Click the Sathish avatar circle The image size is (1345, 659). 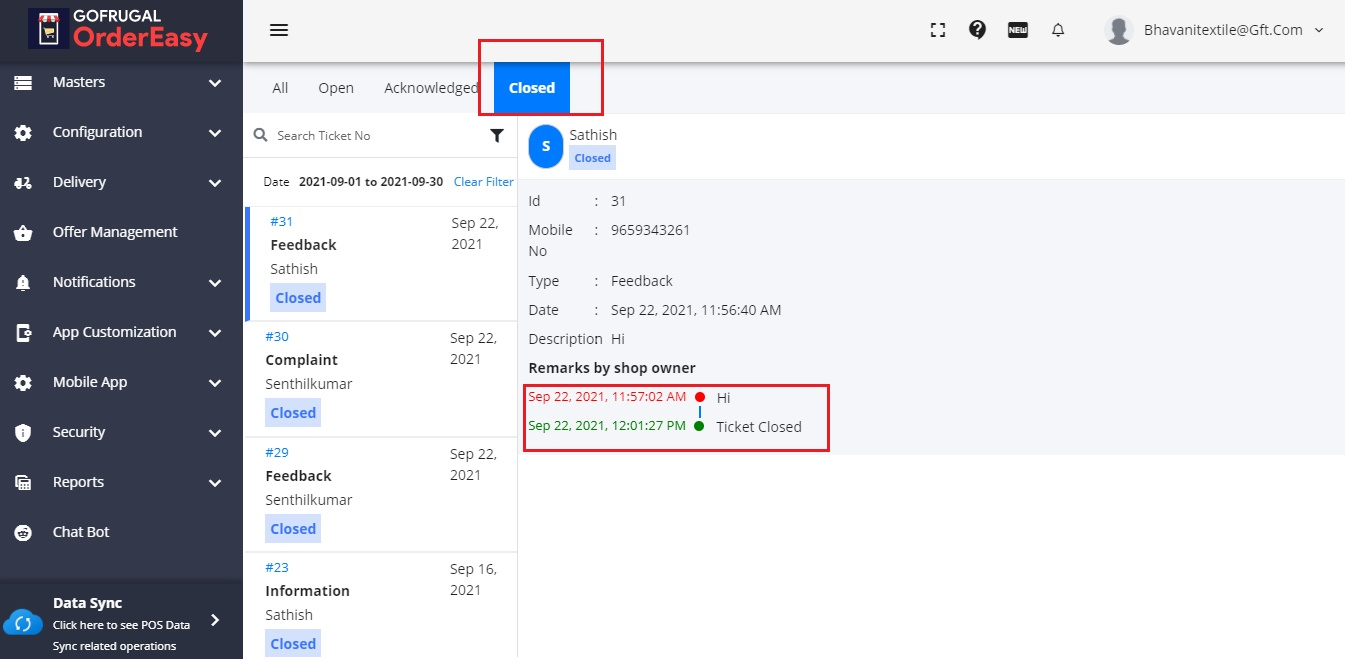(545, 146)
